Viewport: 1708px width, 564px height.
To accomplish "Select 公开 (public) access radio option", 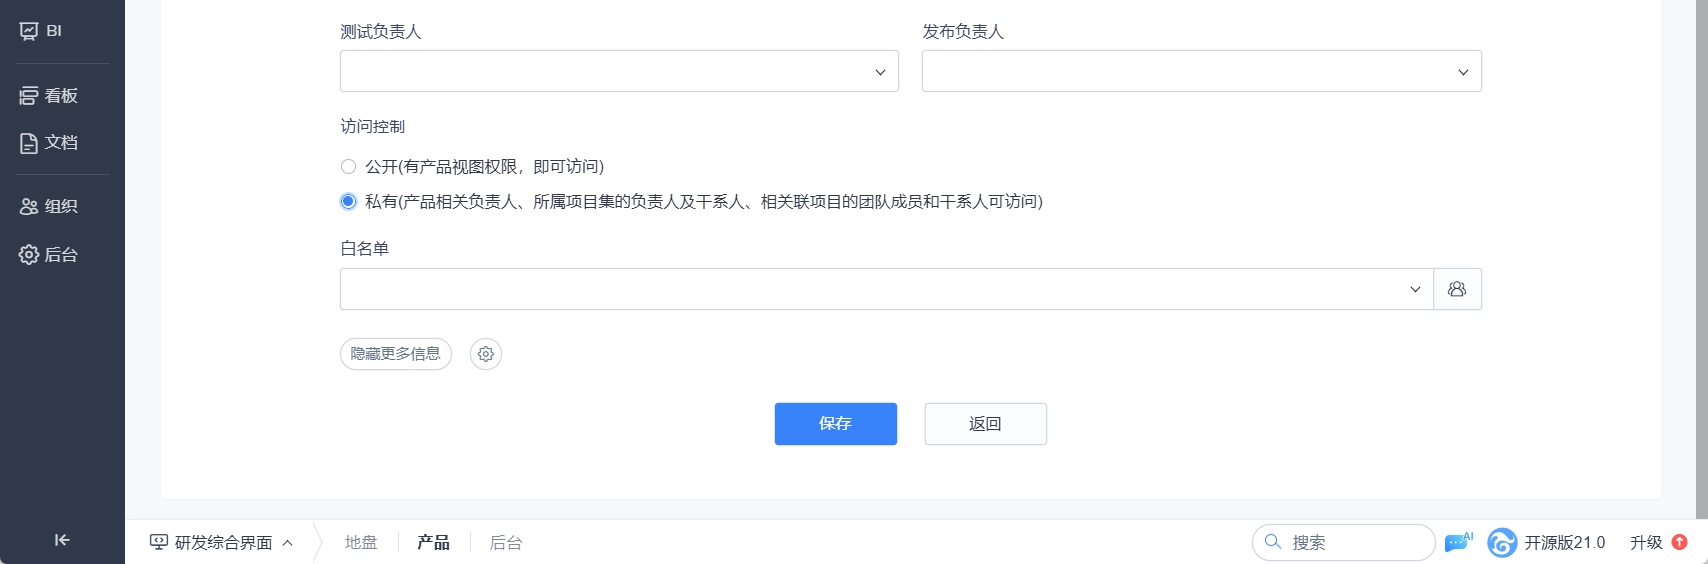I will click(348, 167).
